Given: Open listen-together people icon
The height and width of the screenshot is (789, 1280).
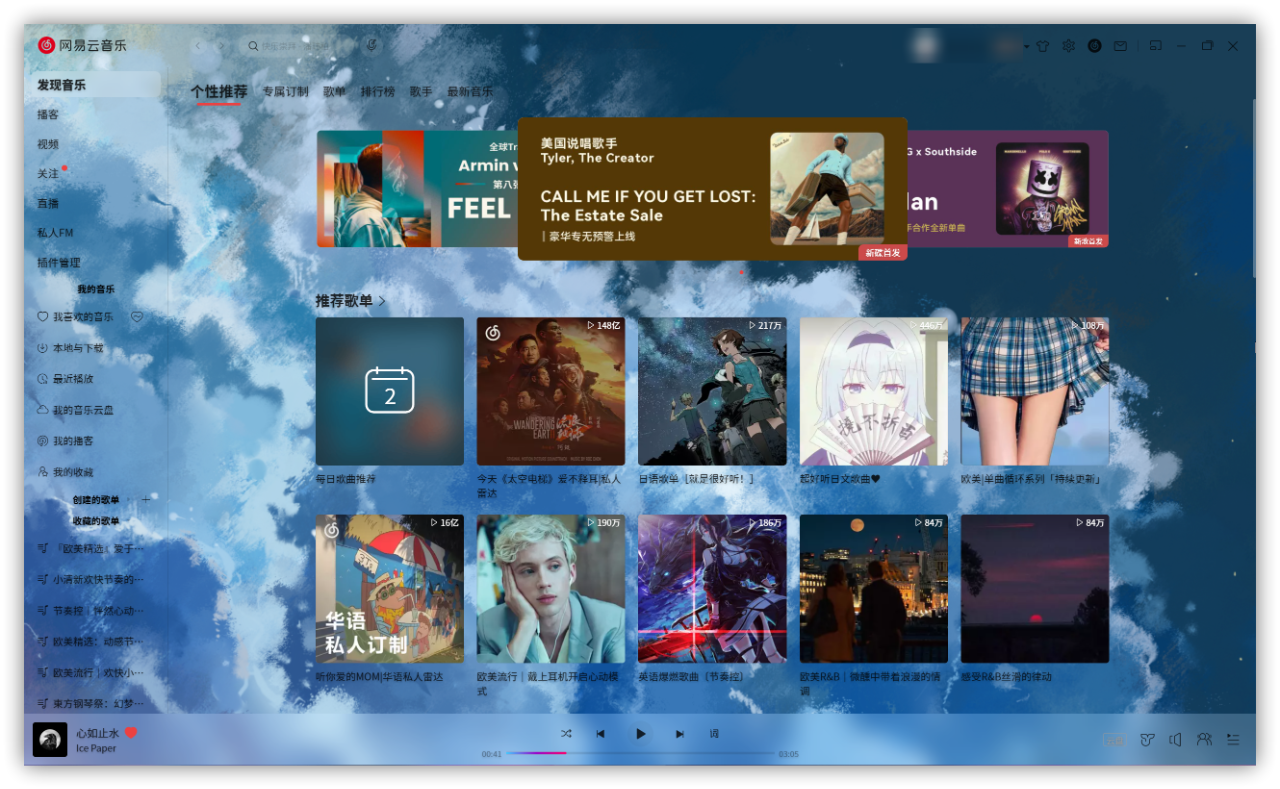Looking at the screenshot, I should click(1204, 740).
